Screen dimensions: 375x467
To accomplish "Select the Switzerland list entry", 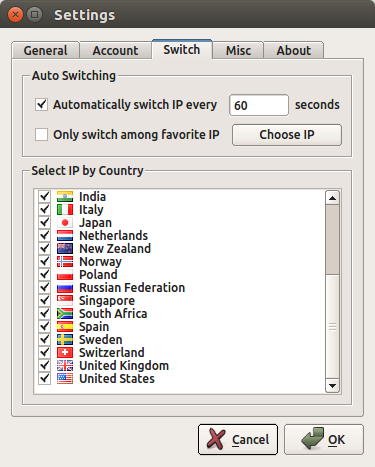I will tap(112, 353).
